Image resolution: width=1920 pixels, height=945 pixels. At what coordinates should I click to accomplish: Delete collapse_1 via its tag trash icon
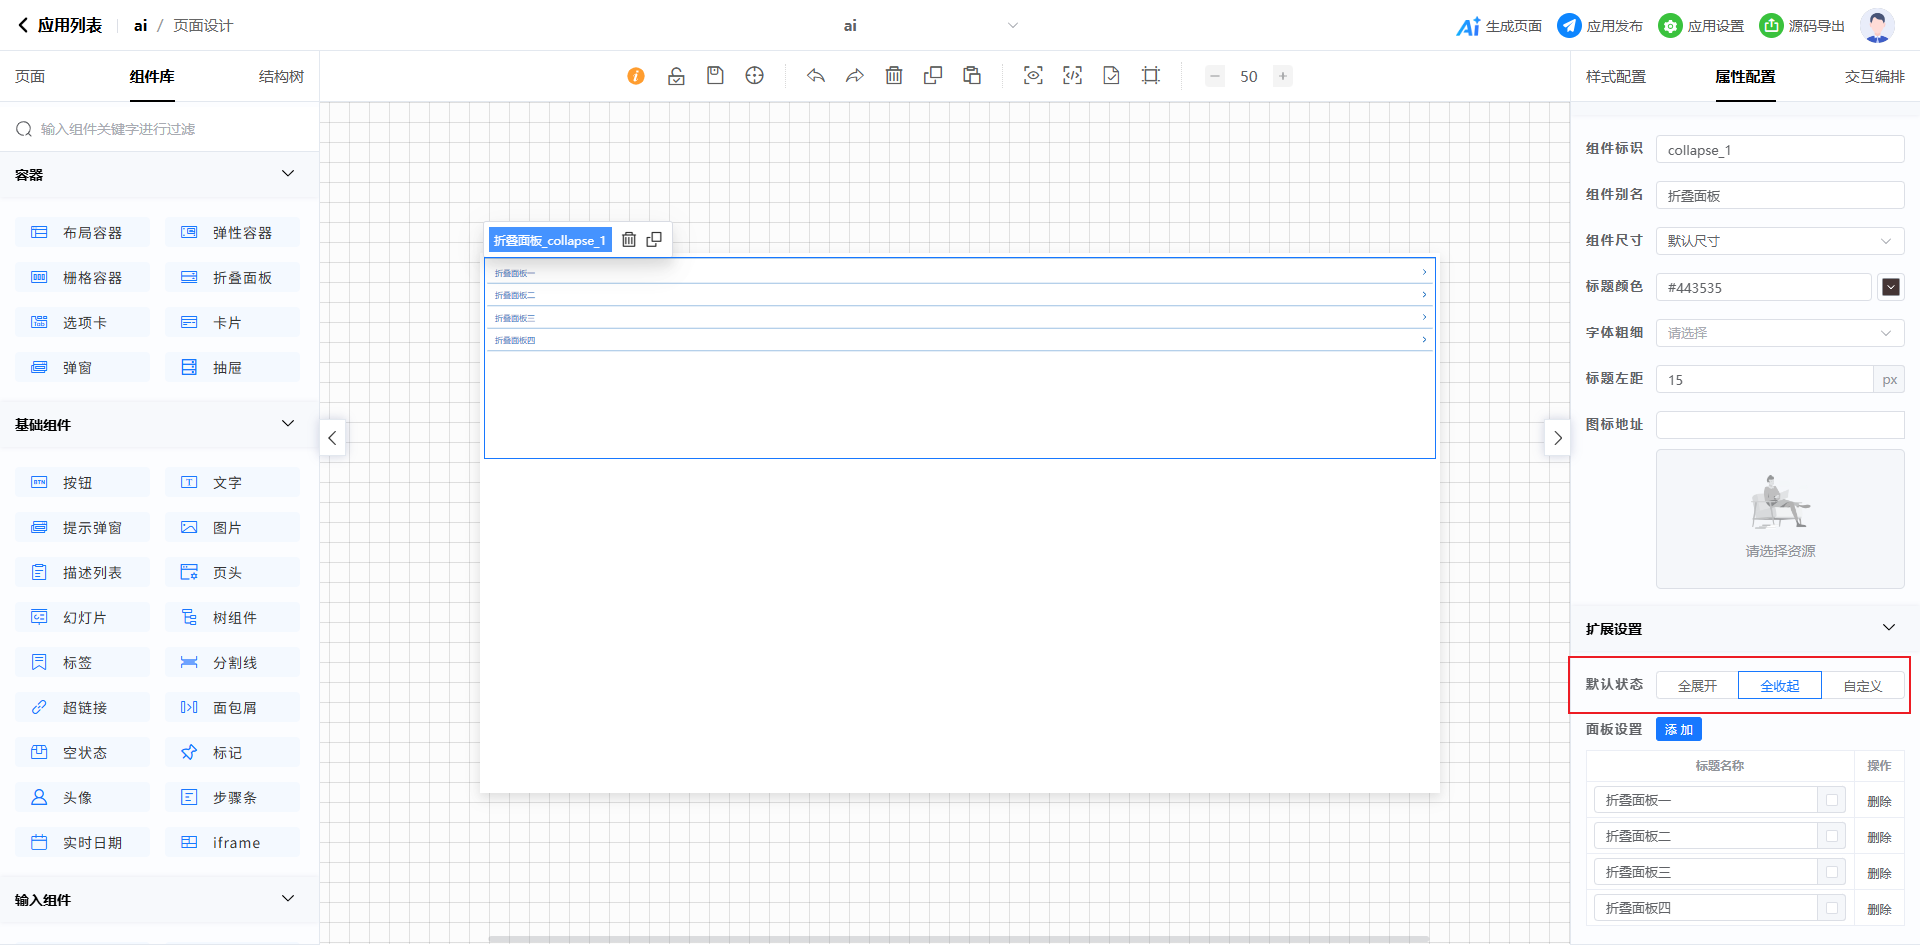pyautogui.click(x=629, y=240)
